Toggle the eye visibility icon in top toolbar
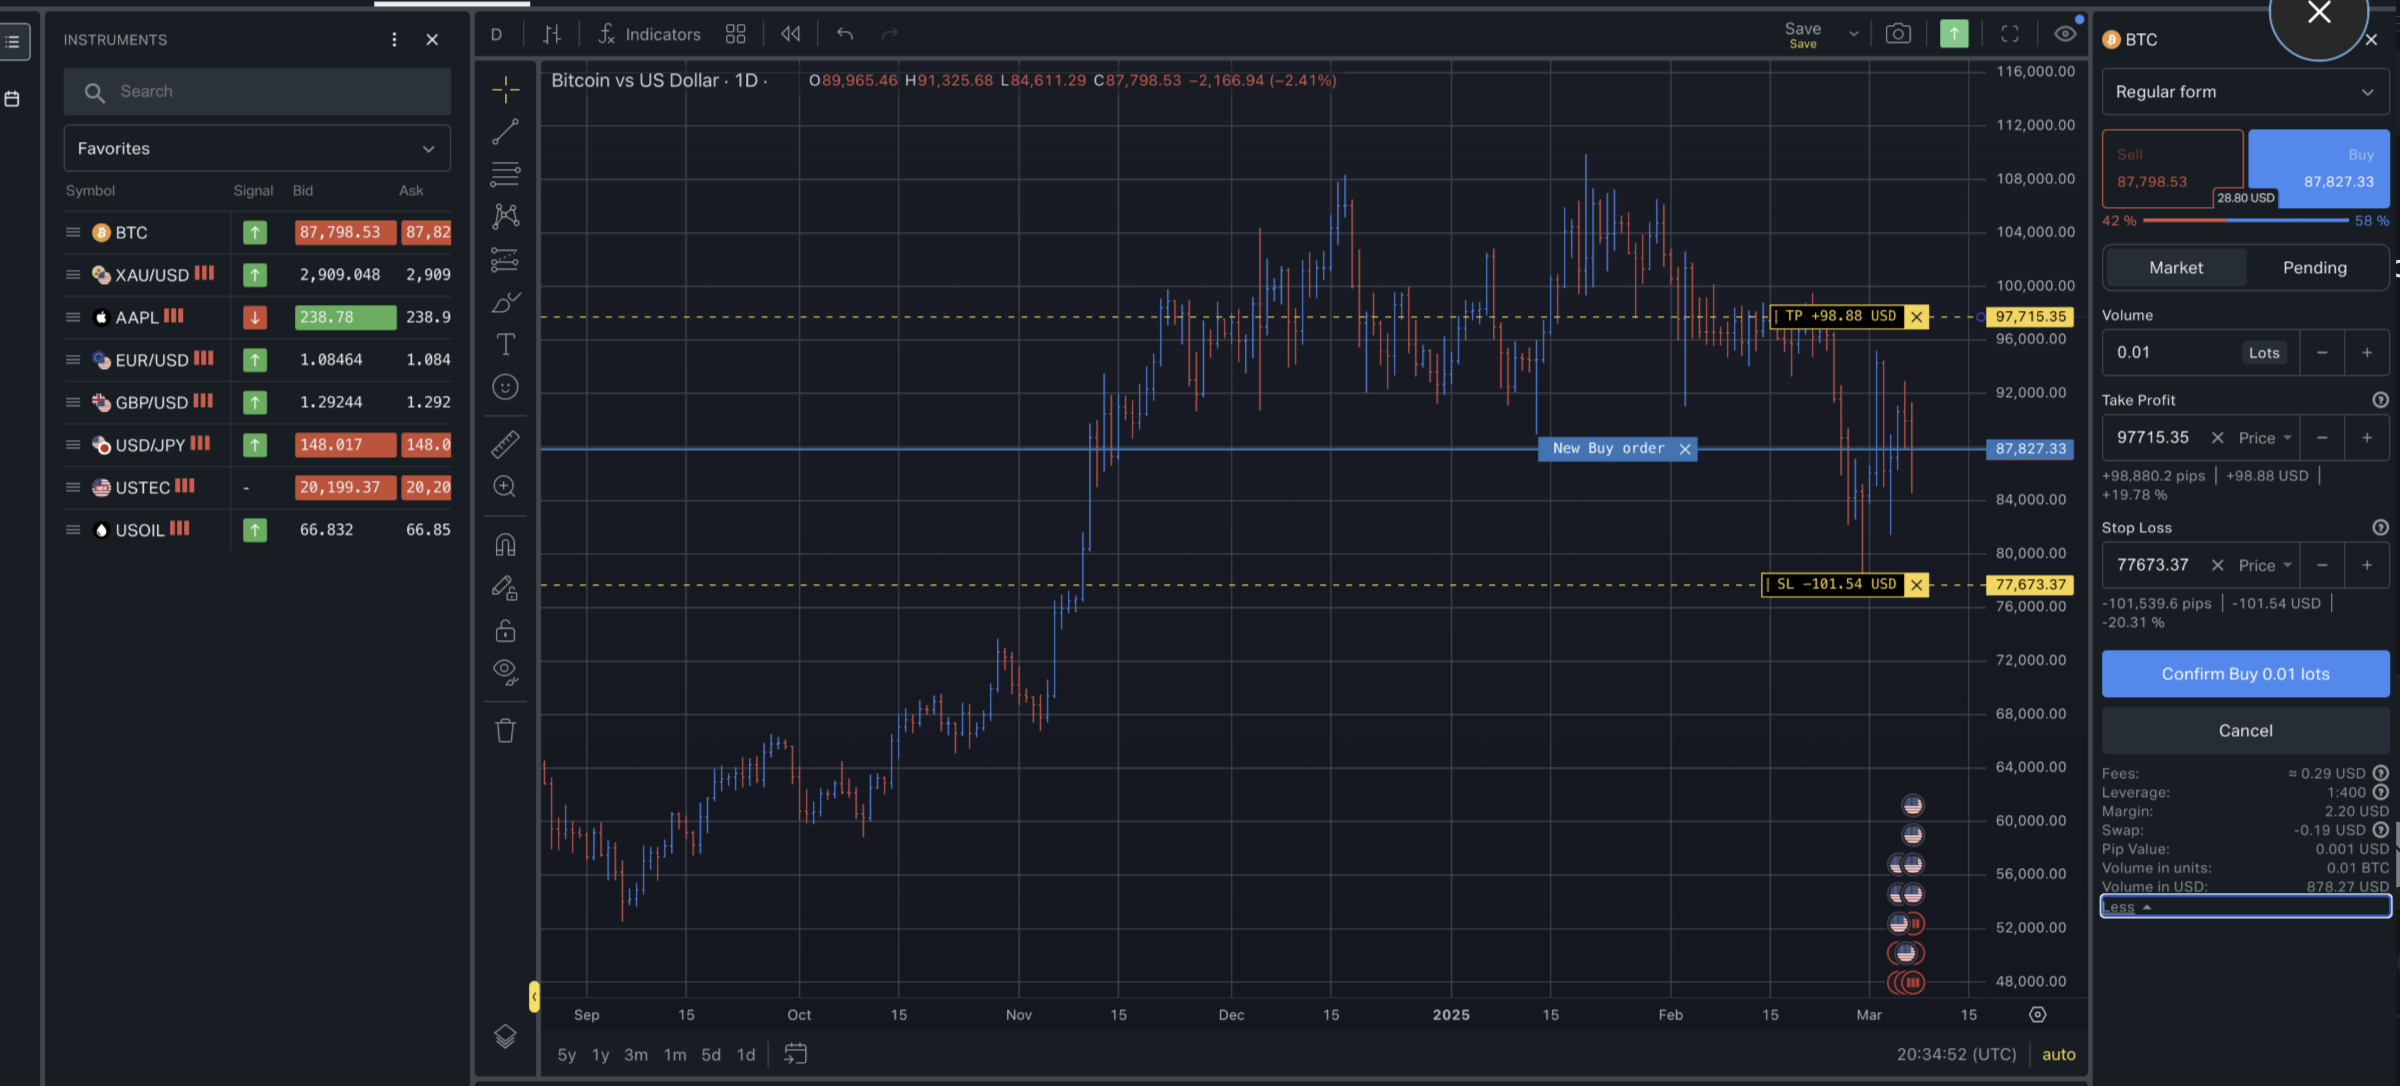 2065,34
